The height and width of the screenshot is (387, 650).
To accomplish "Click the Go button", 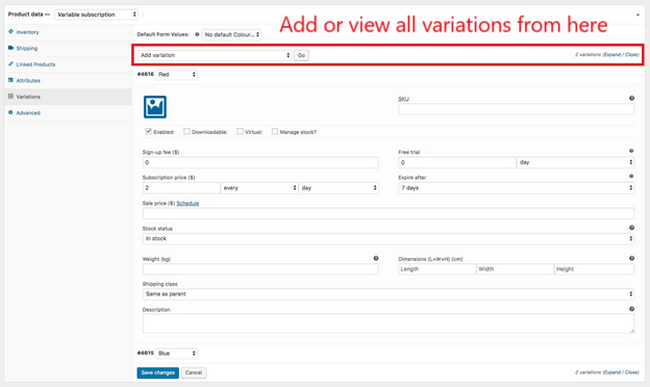I will 301,55.
